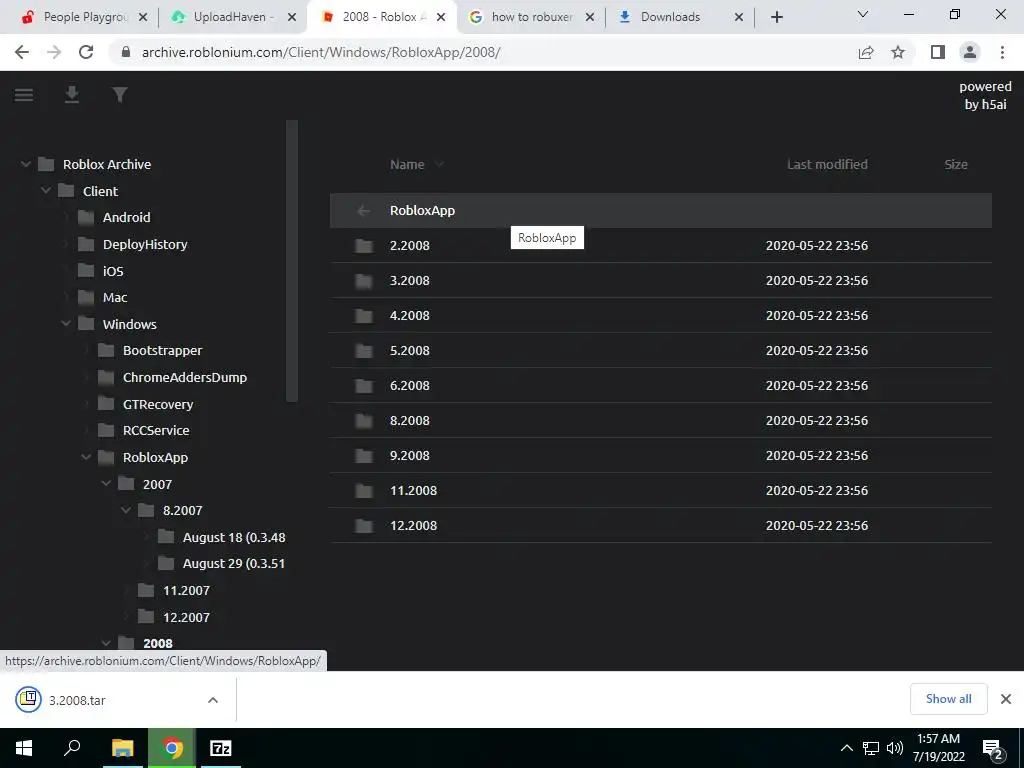Click the share page icon in address bar
The width and height of the screenshot is (1024, 768).
coord(866,52)
